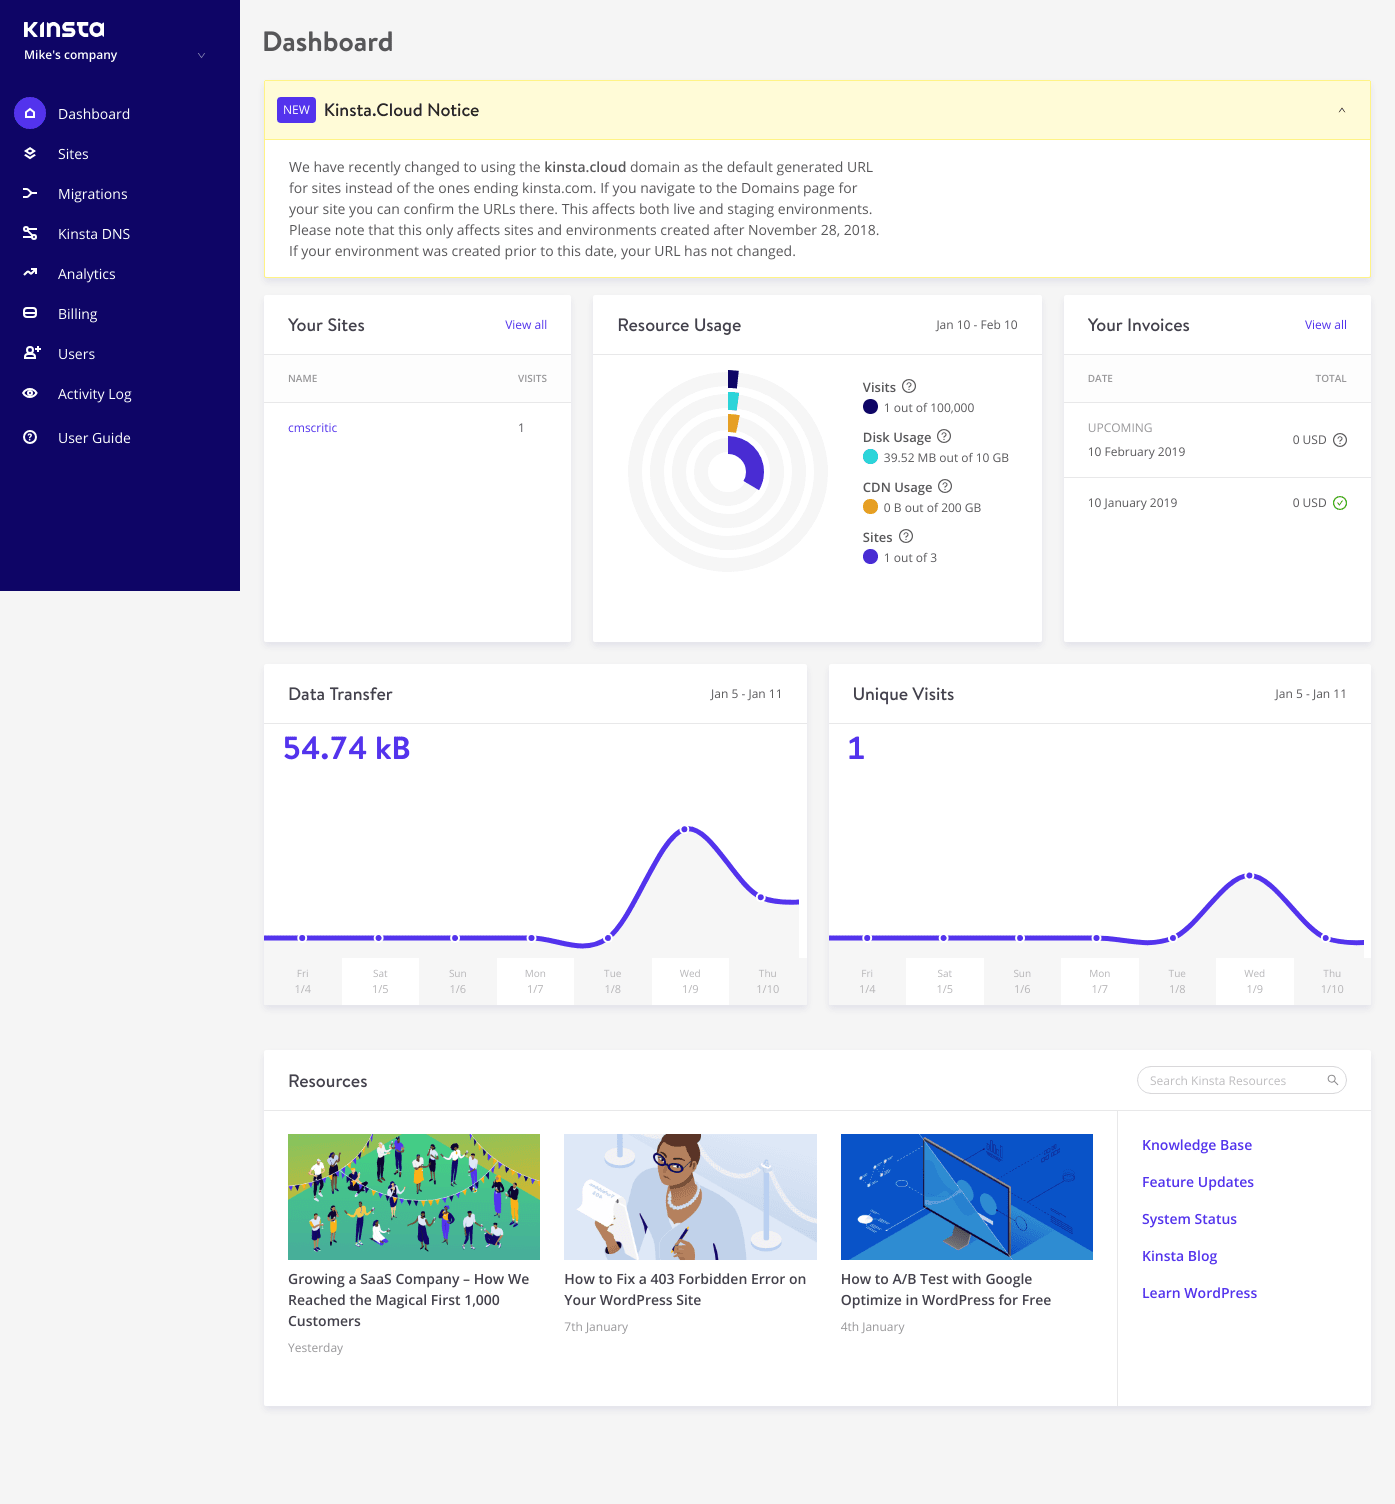The width and height of the screenshot is (1395, 1504).
Task: Click the User Guide help icon
Action: click(x=30, y=437)
